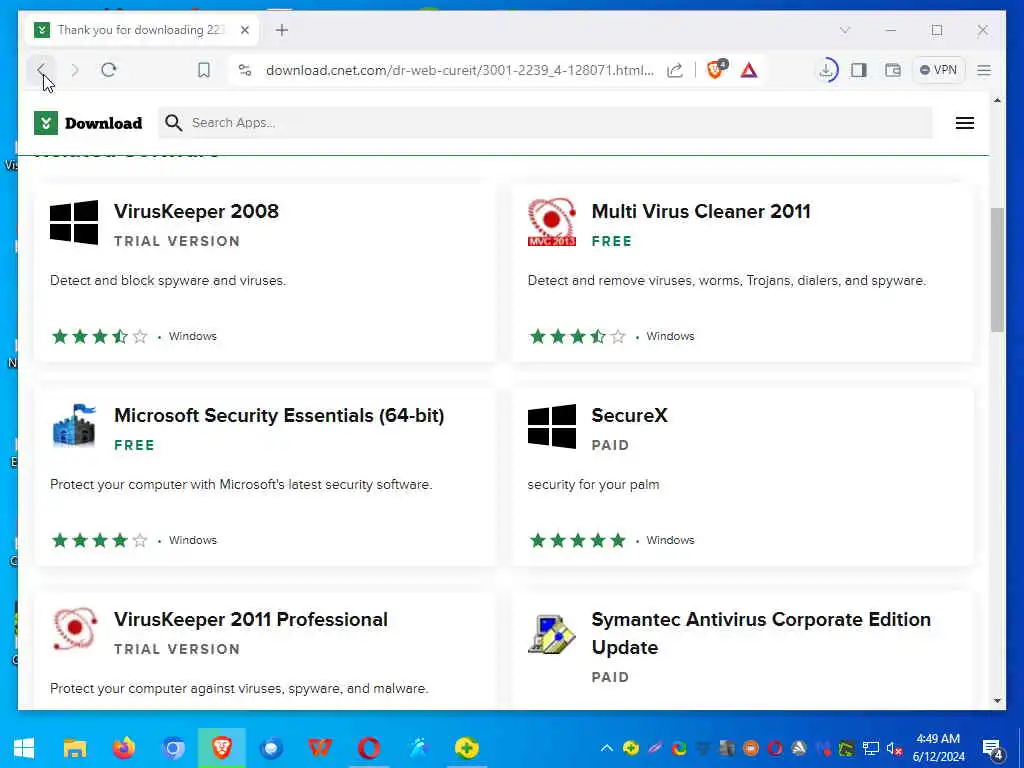Bookmark this page with the bookmark icon
This screenshot has height=768, width=1024.
pyautogui.click(x=204, y=70)
